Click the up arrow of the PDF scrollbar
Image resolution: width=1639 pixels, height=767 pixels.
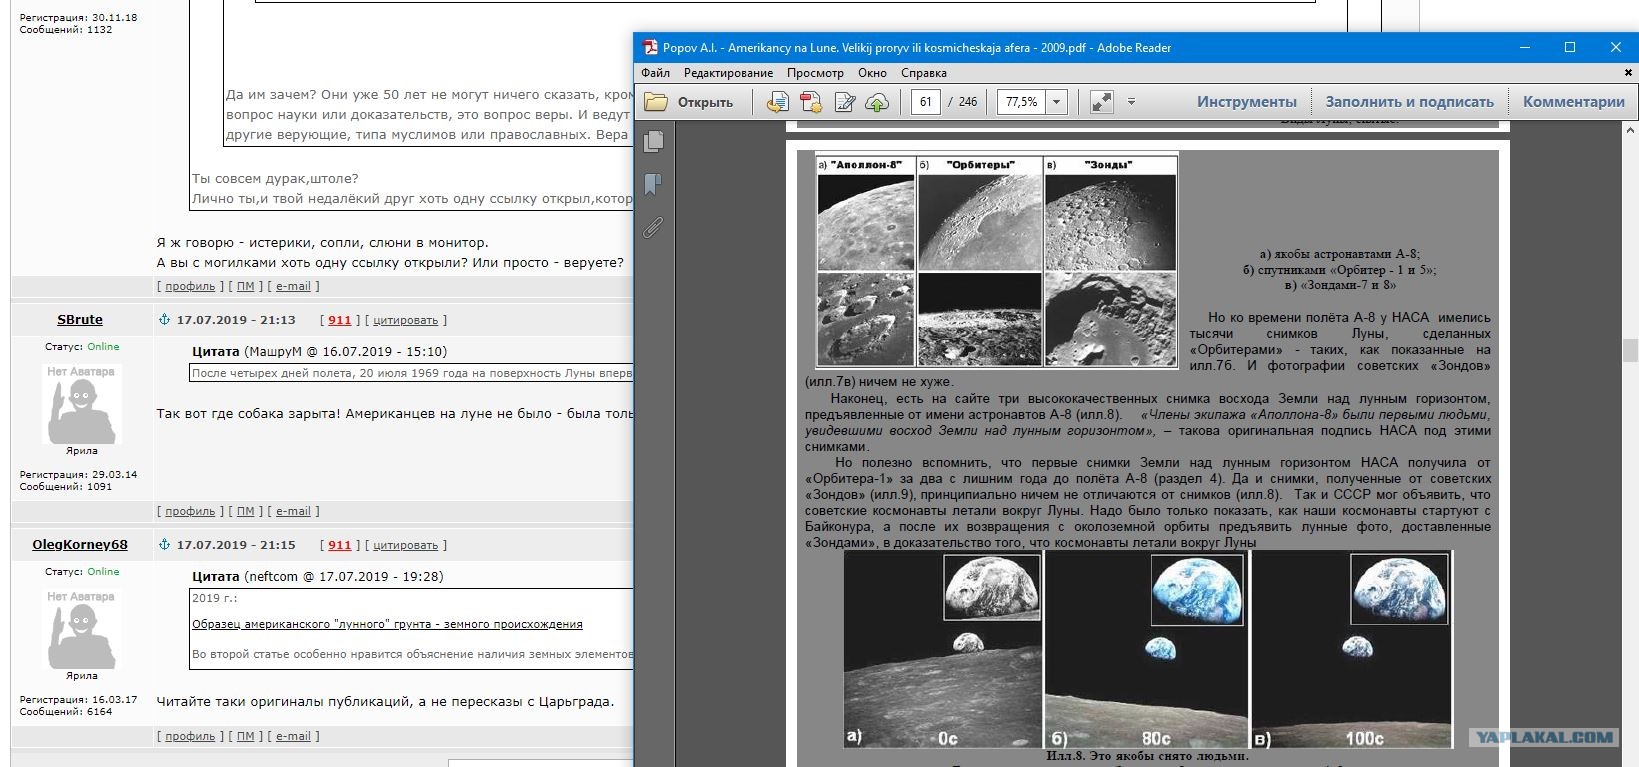(1630, 129)
